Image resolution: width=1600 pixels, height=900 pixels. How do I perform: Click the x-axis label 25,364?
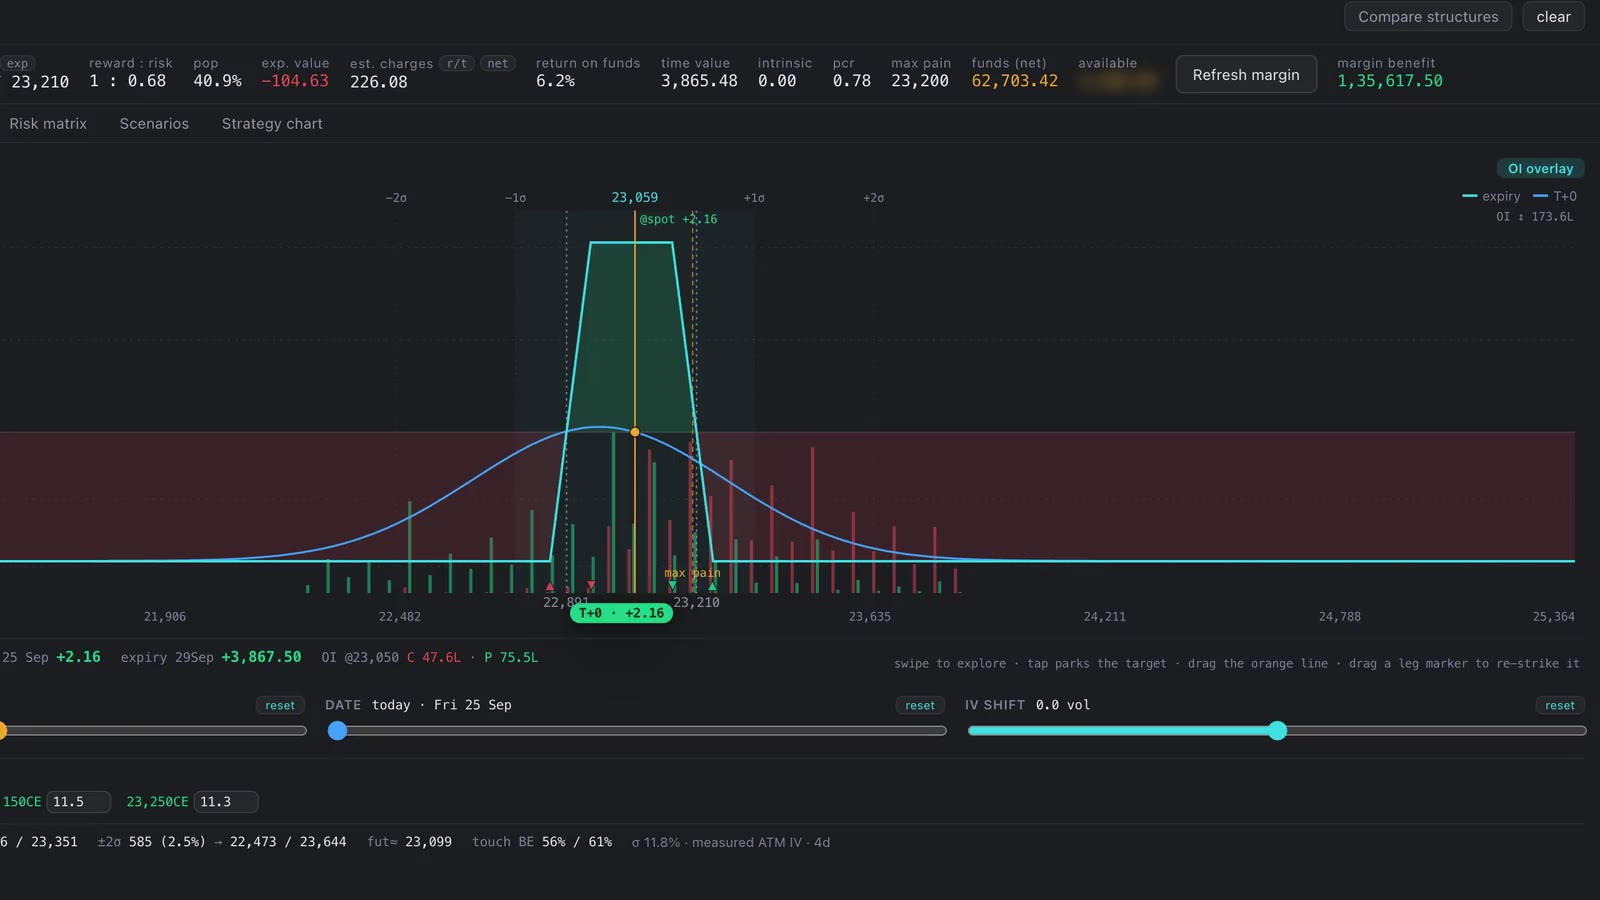[x=1554, y=617]
